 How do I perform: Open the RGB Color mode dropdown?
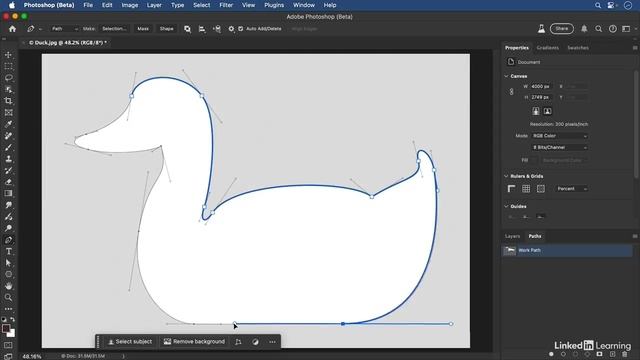(560, 136)
